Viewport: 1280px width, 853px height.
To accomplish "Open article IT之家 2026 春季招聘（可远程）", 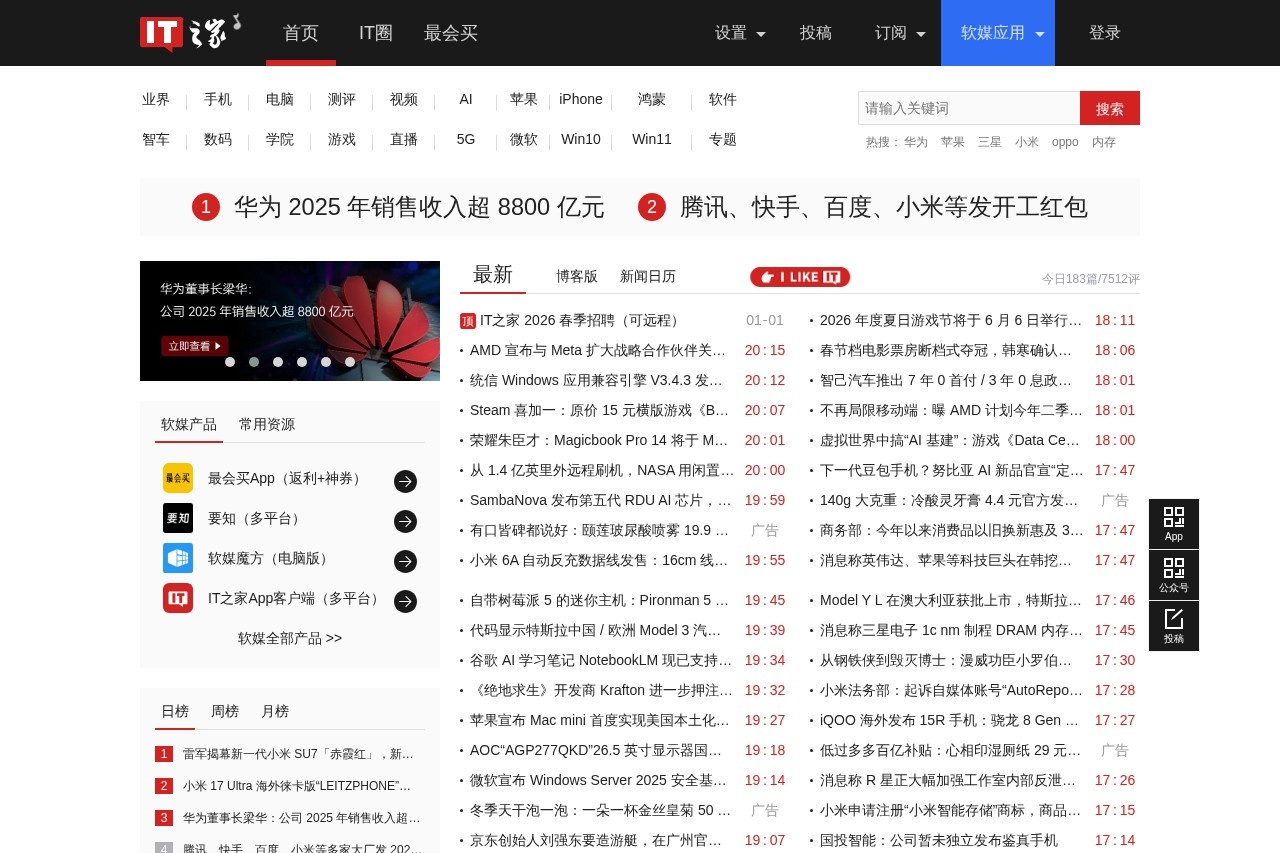I will point(581,320).
